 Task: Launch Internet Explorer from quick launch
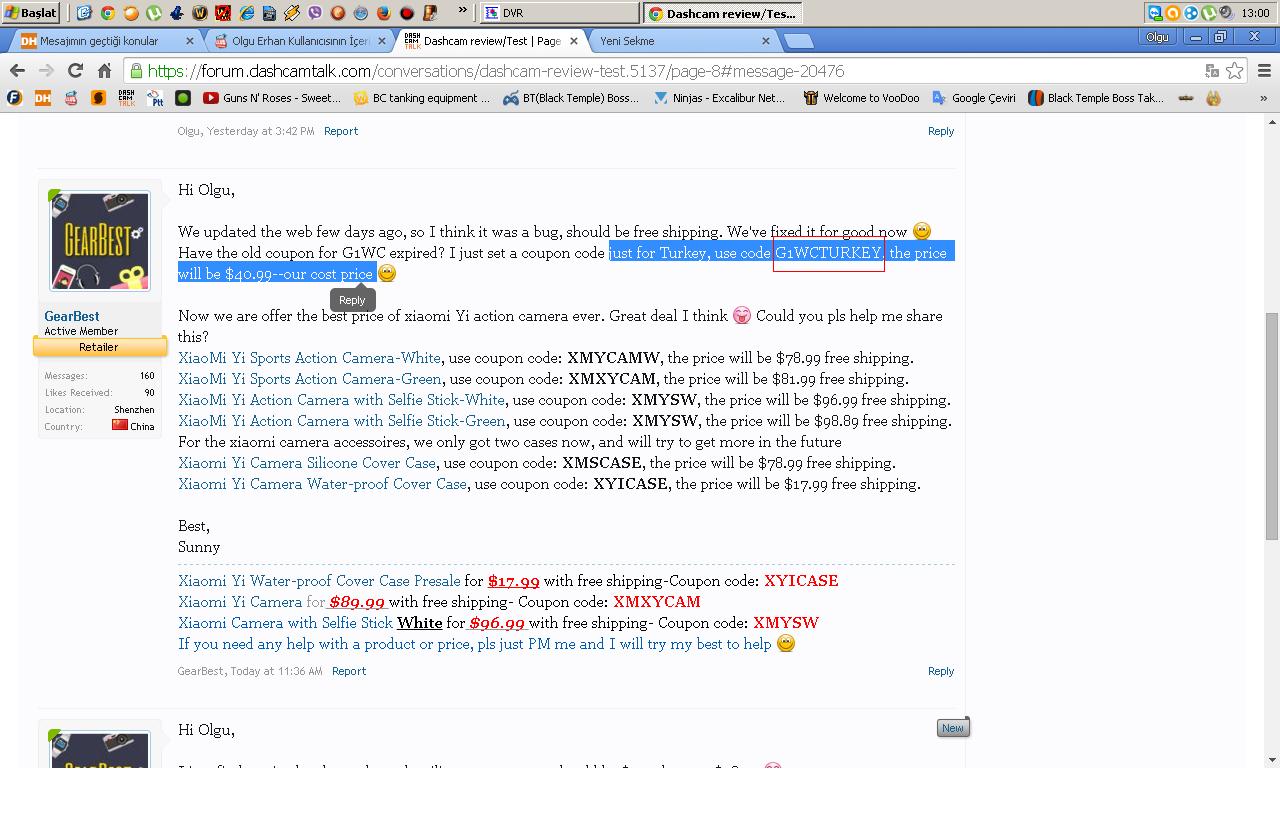click(246, 13)
